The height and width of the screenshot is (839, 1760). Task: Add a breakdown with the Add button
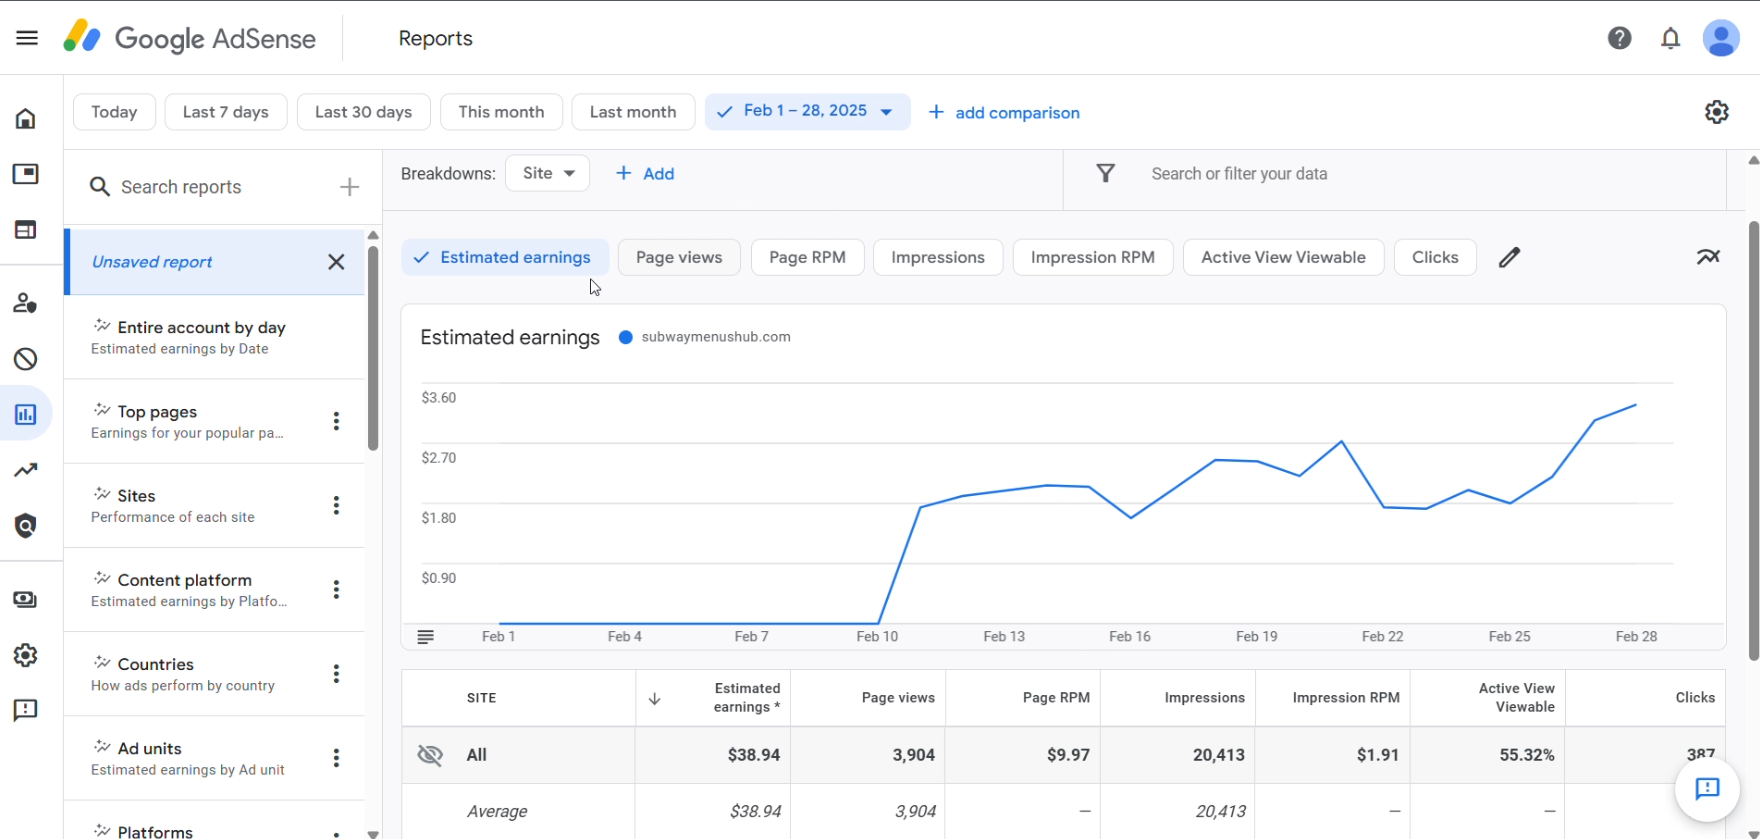click(x=645, y=174)
